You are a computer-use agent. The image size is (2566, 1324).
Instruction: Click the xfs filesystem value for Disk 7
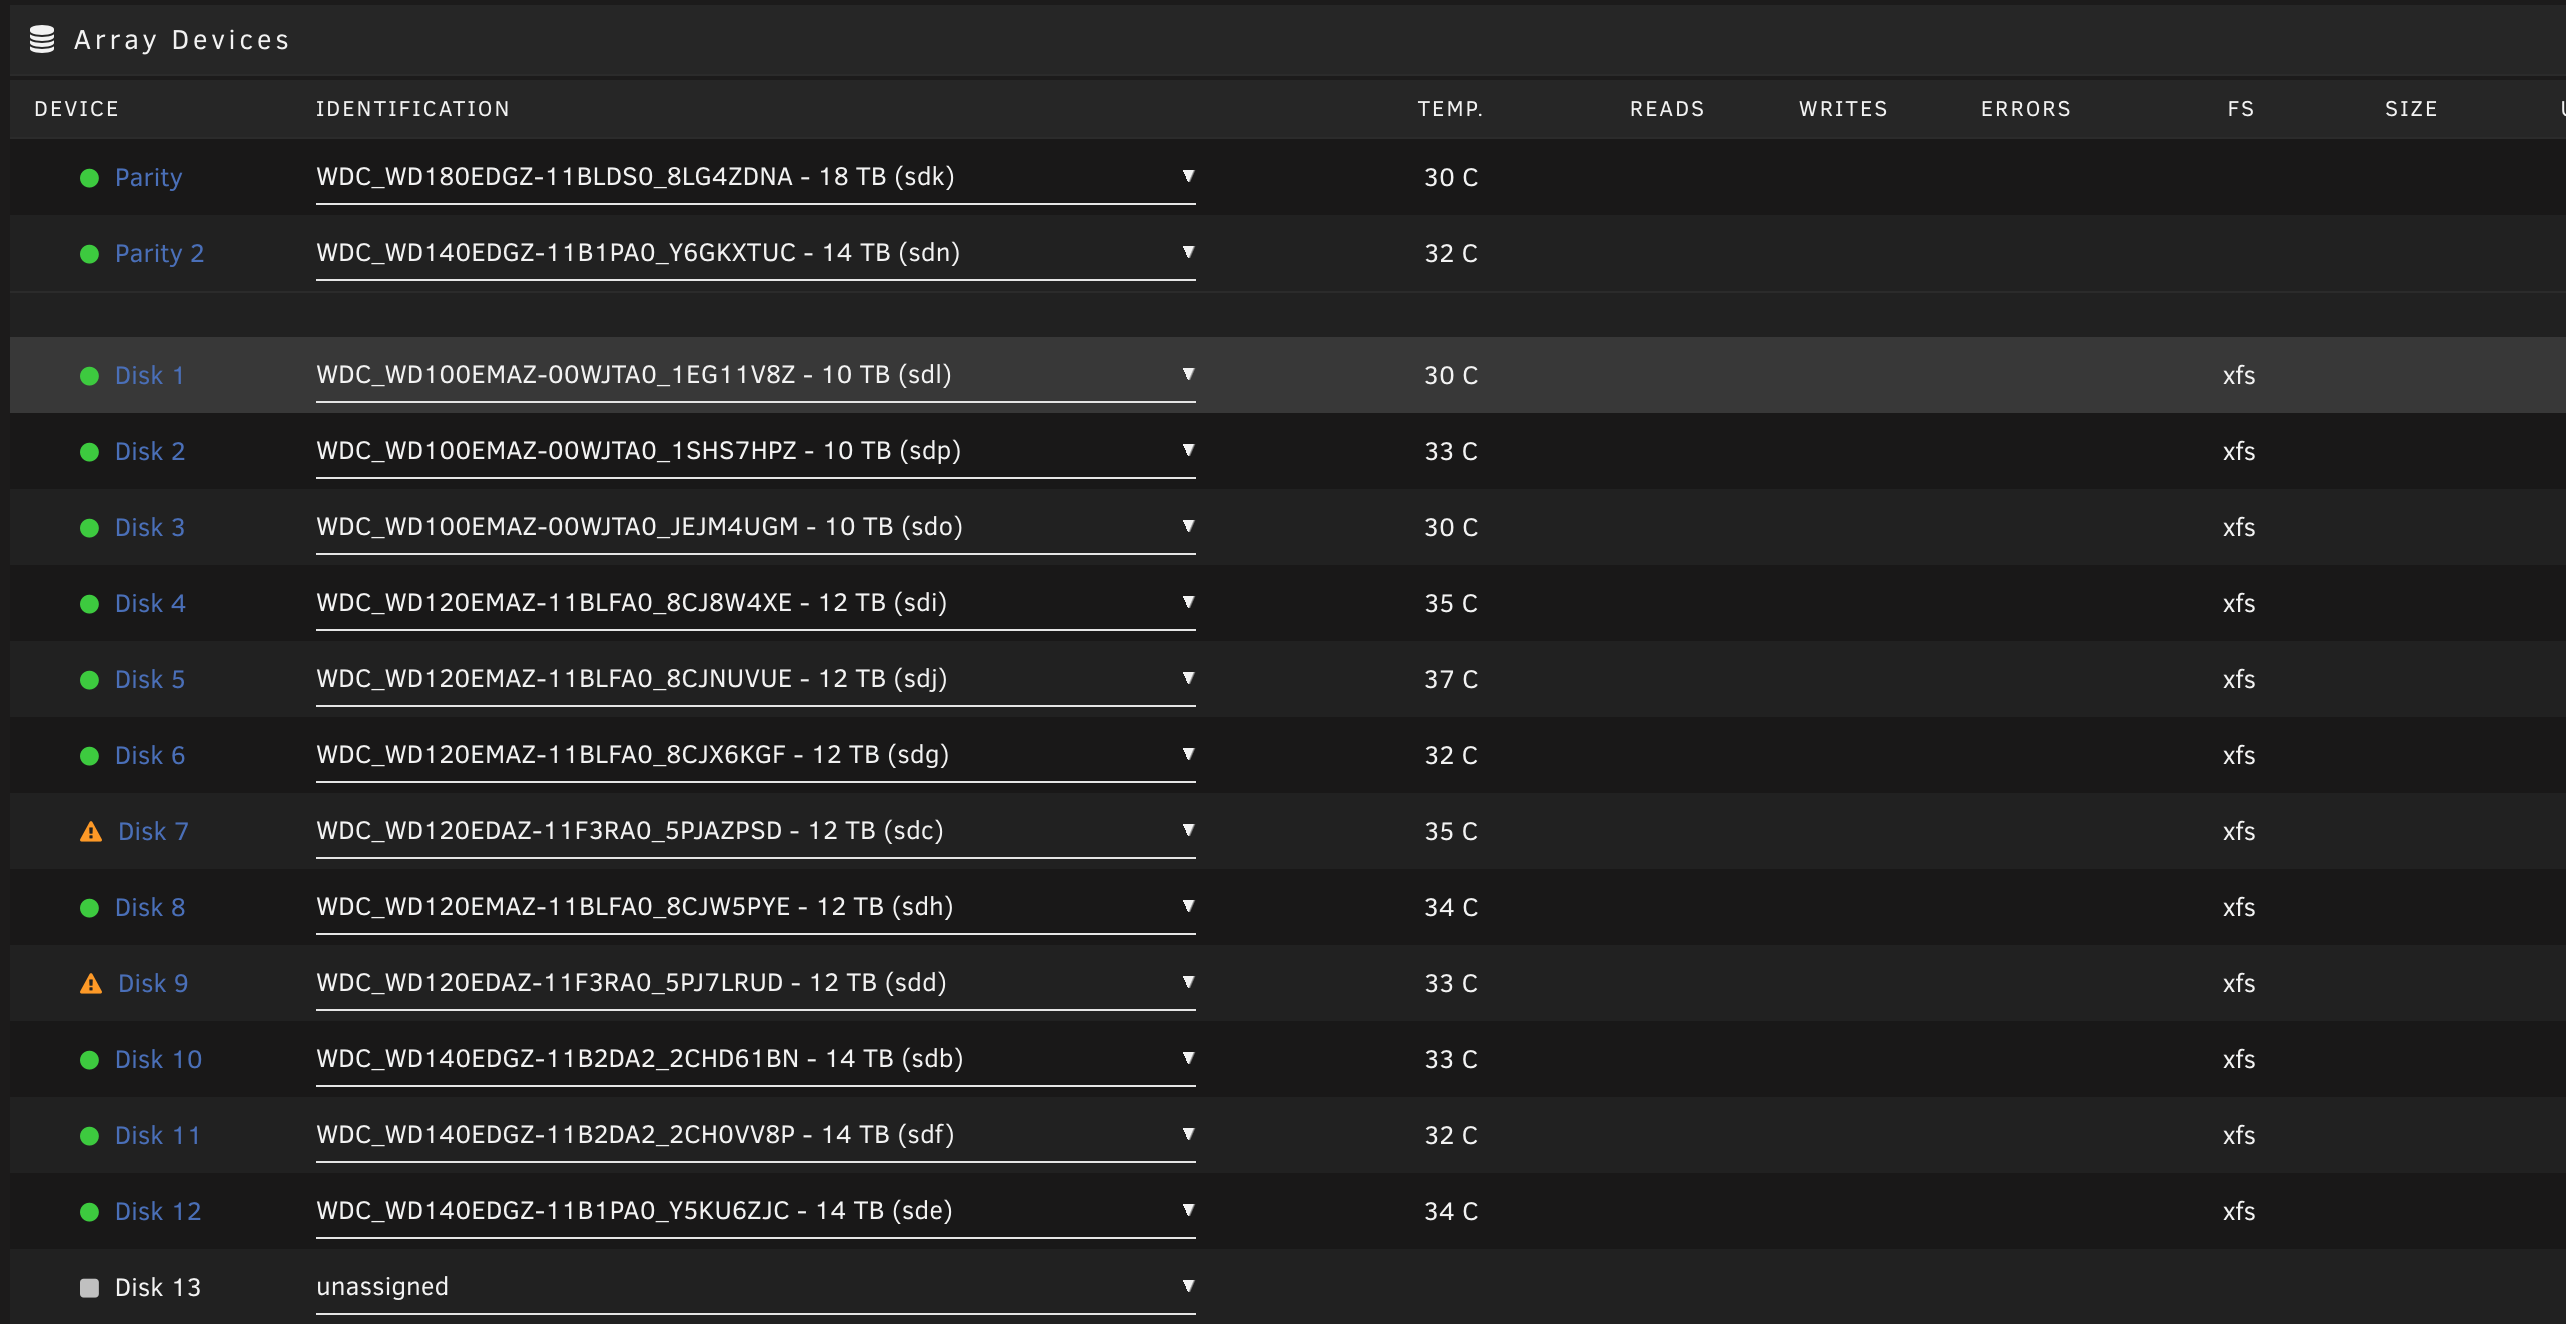pyautogui.click(x=2239, y=832)
